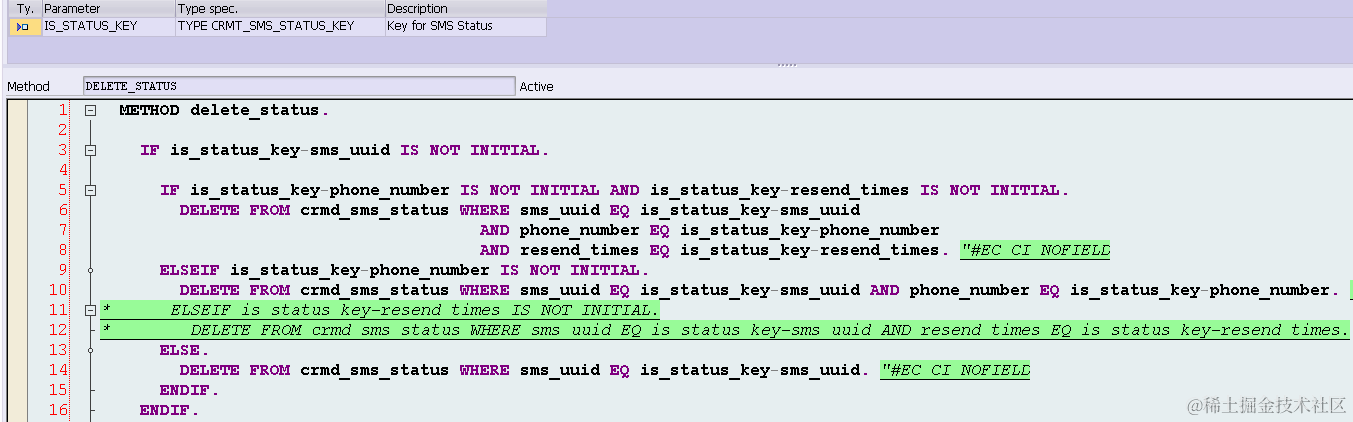Click the importing parameter icon beside IS_STATUS_KEY
This screenshot has width=1353, height=422.
23,26
